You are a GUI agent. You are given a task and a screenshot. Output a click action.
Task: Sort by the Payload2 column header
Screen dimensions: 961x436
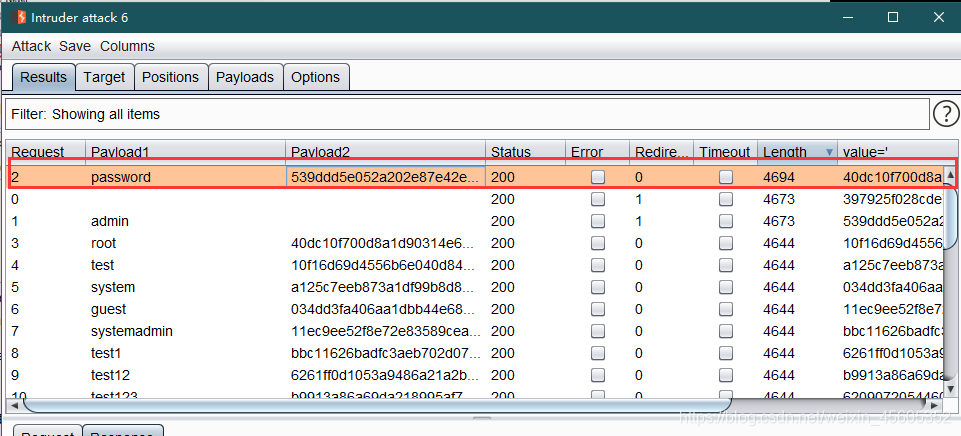pos(386,152)
